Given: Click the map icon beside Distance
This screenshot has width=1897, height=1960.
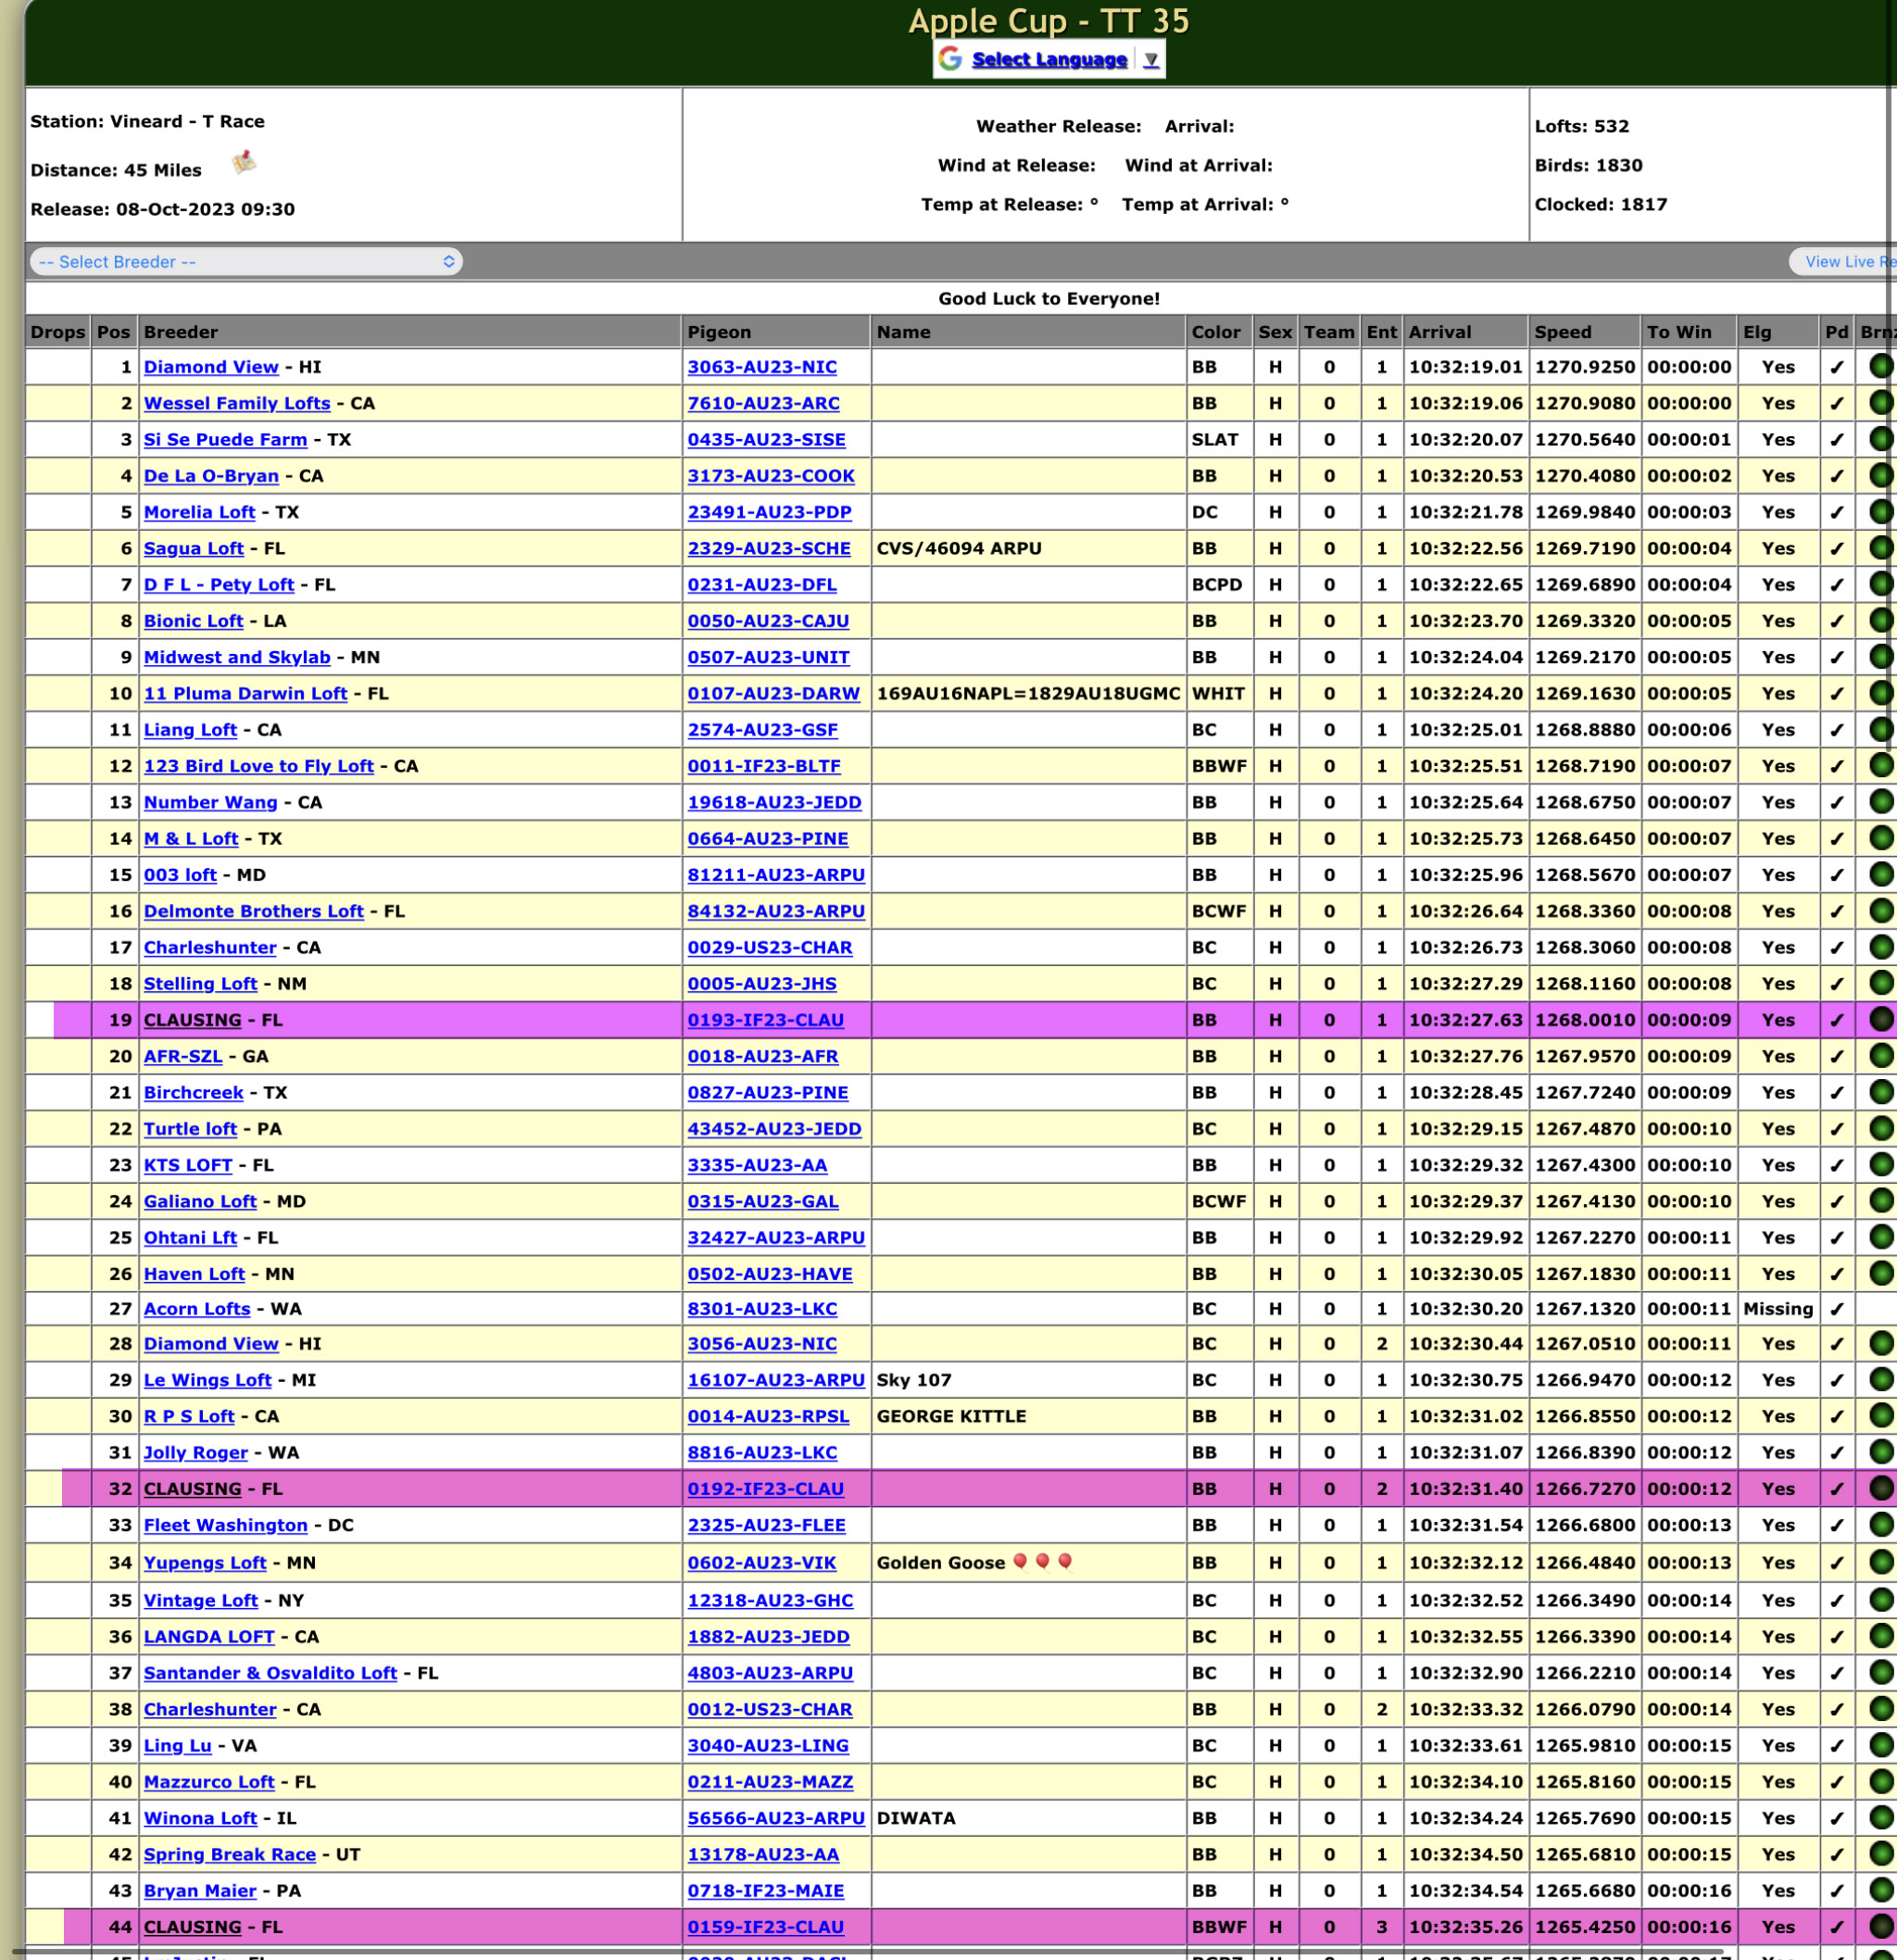Looking at the screenshot, I should click(244, 163).
